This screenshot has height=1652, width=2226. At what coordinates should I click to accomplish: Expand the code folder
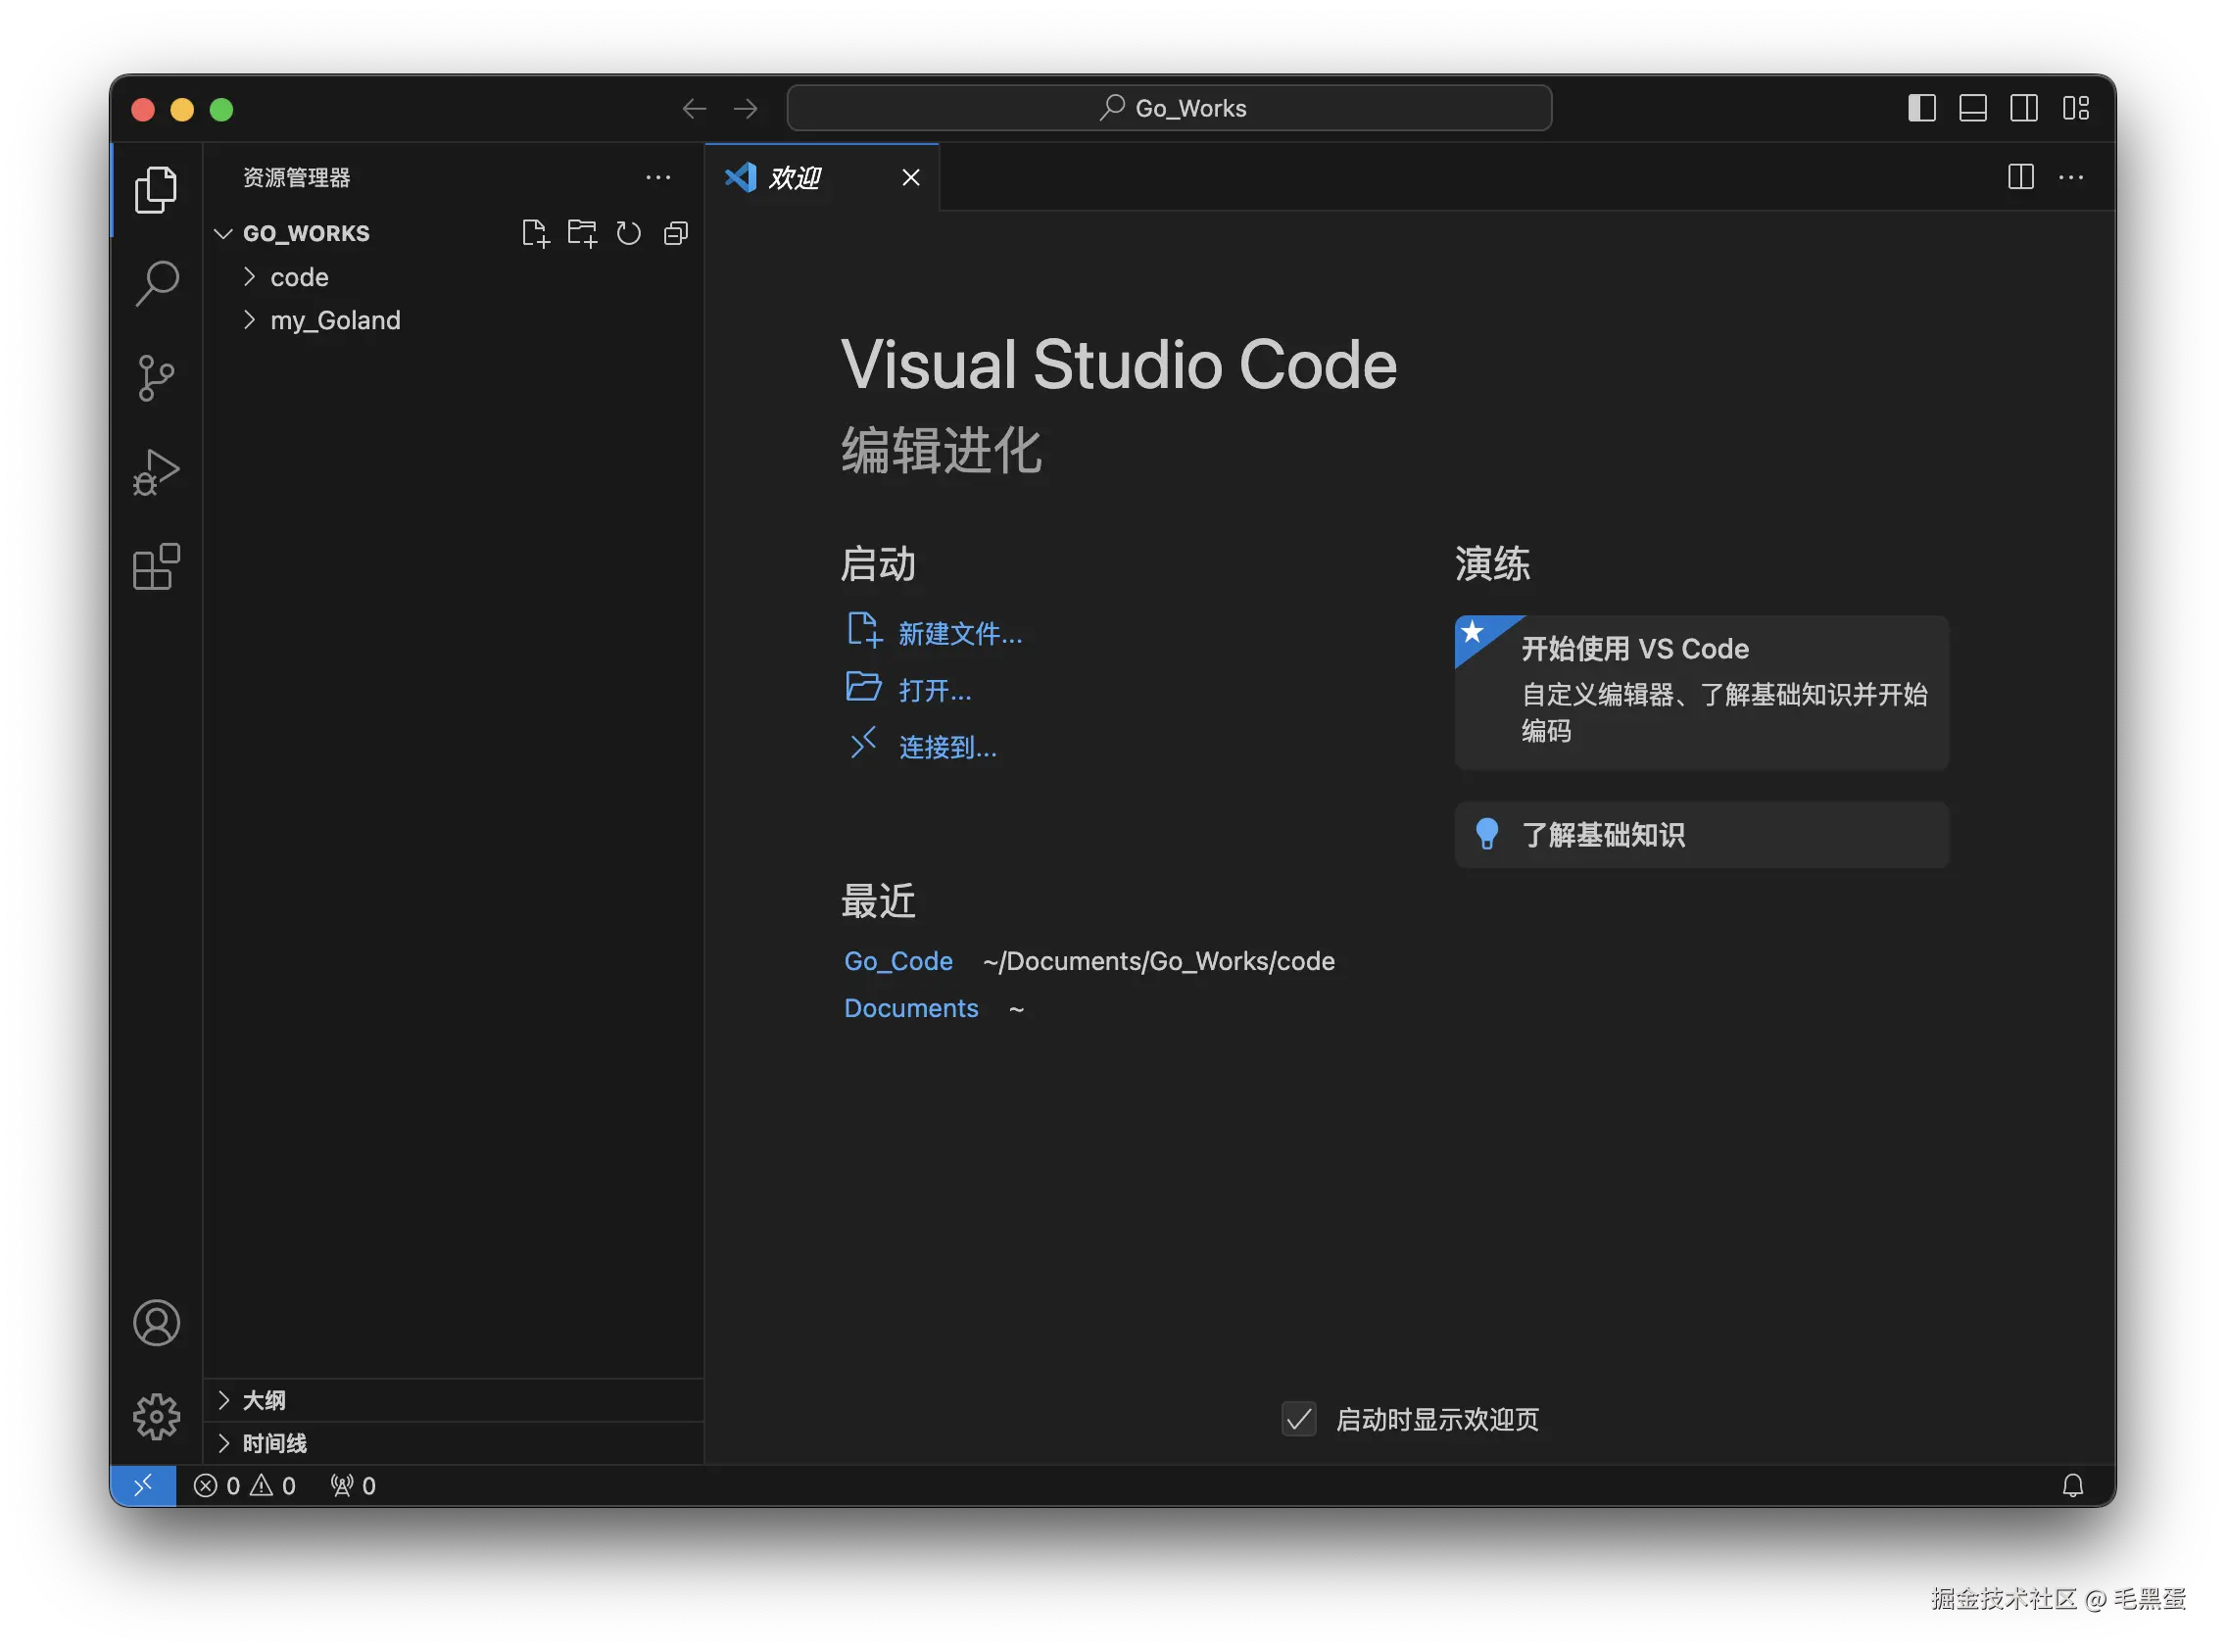click(x=299, y=277)
